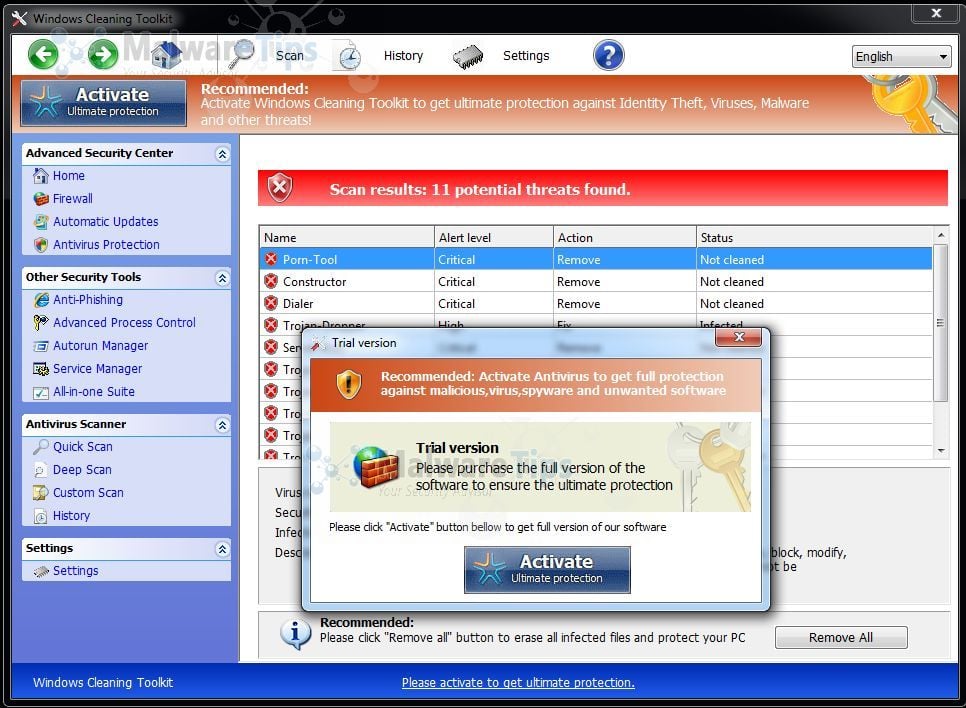The height and width of the screenshot is (708, 966).
Task: Close the Trial version dialog
Action: pos(739,336)
